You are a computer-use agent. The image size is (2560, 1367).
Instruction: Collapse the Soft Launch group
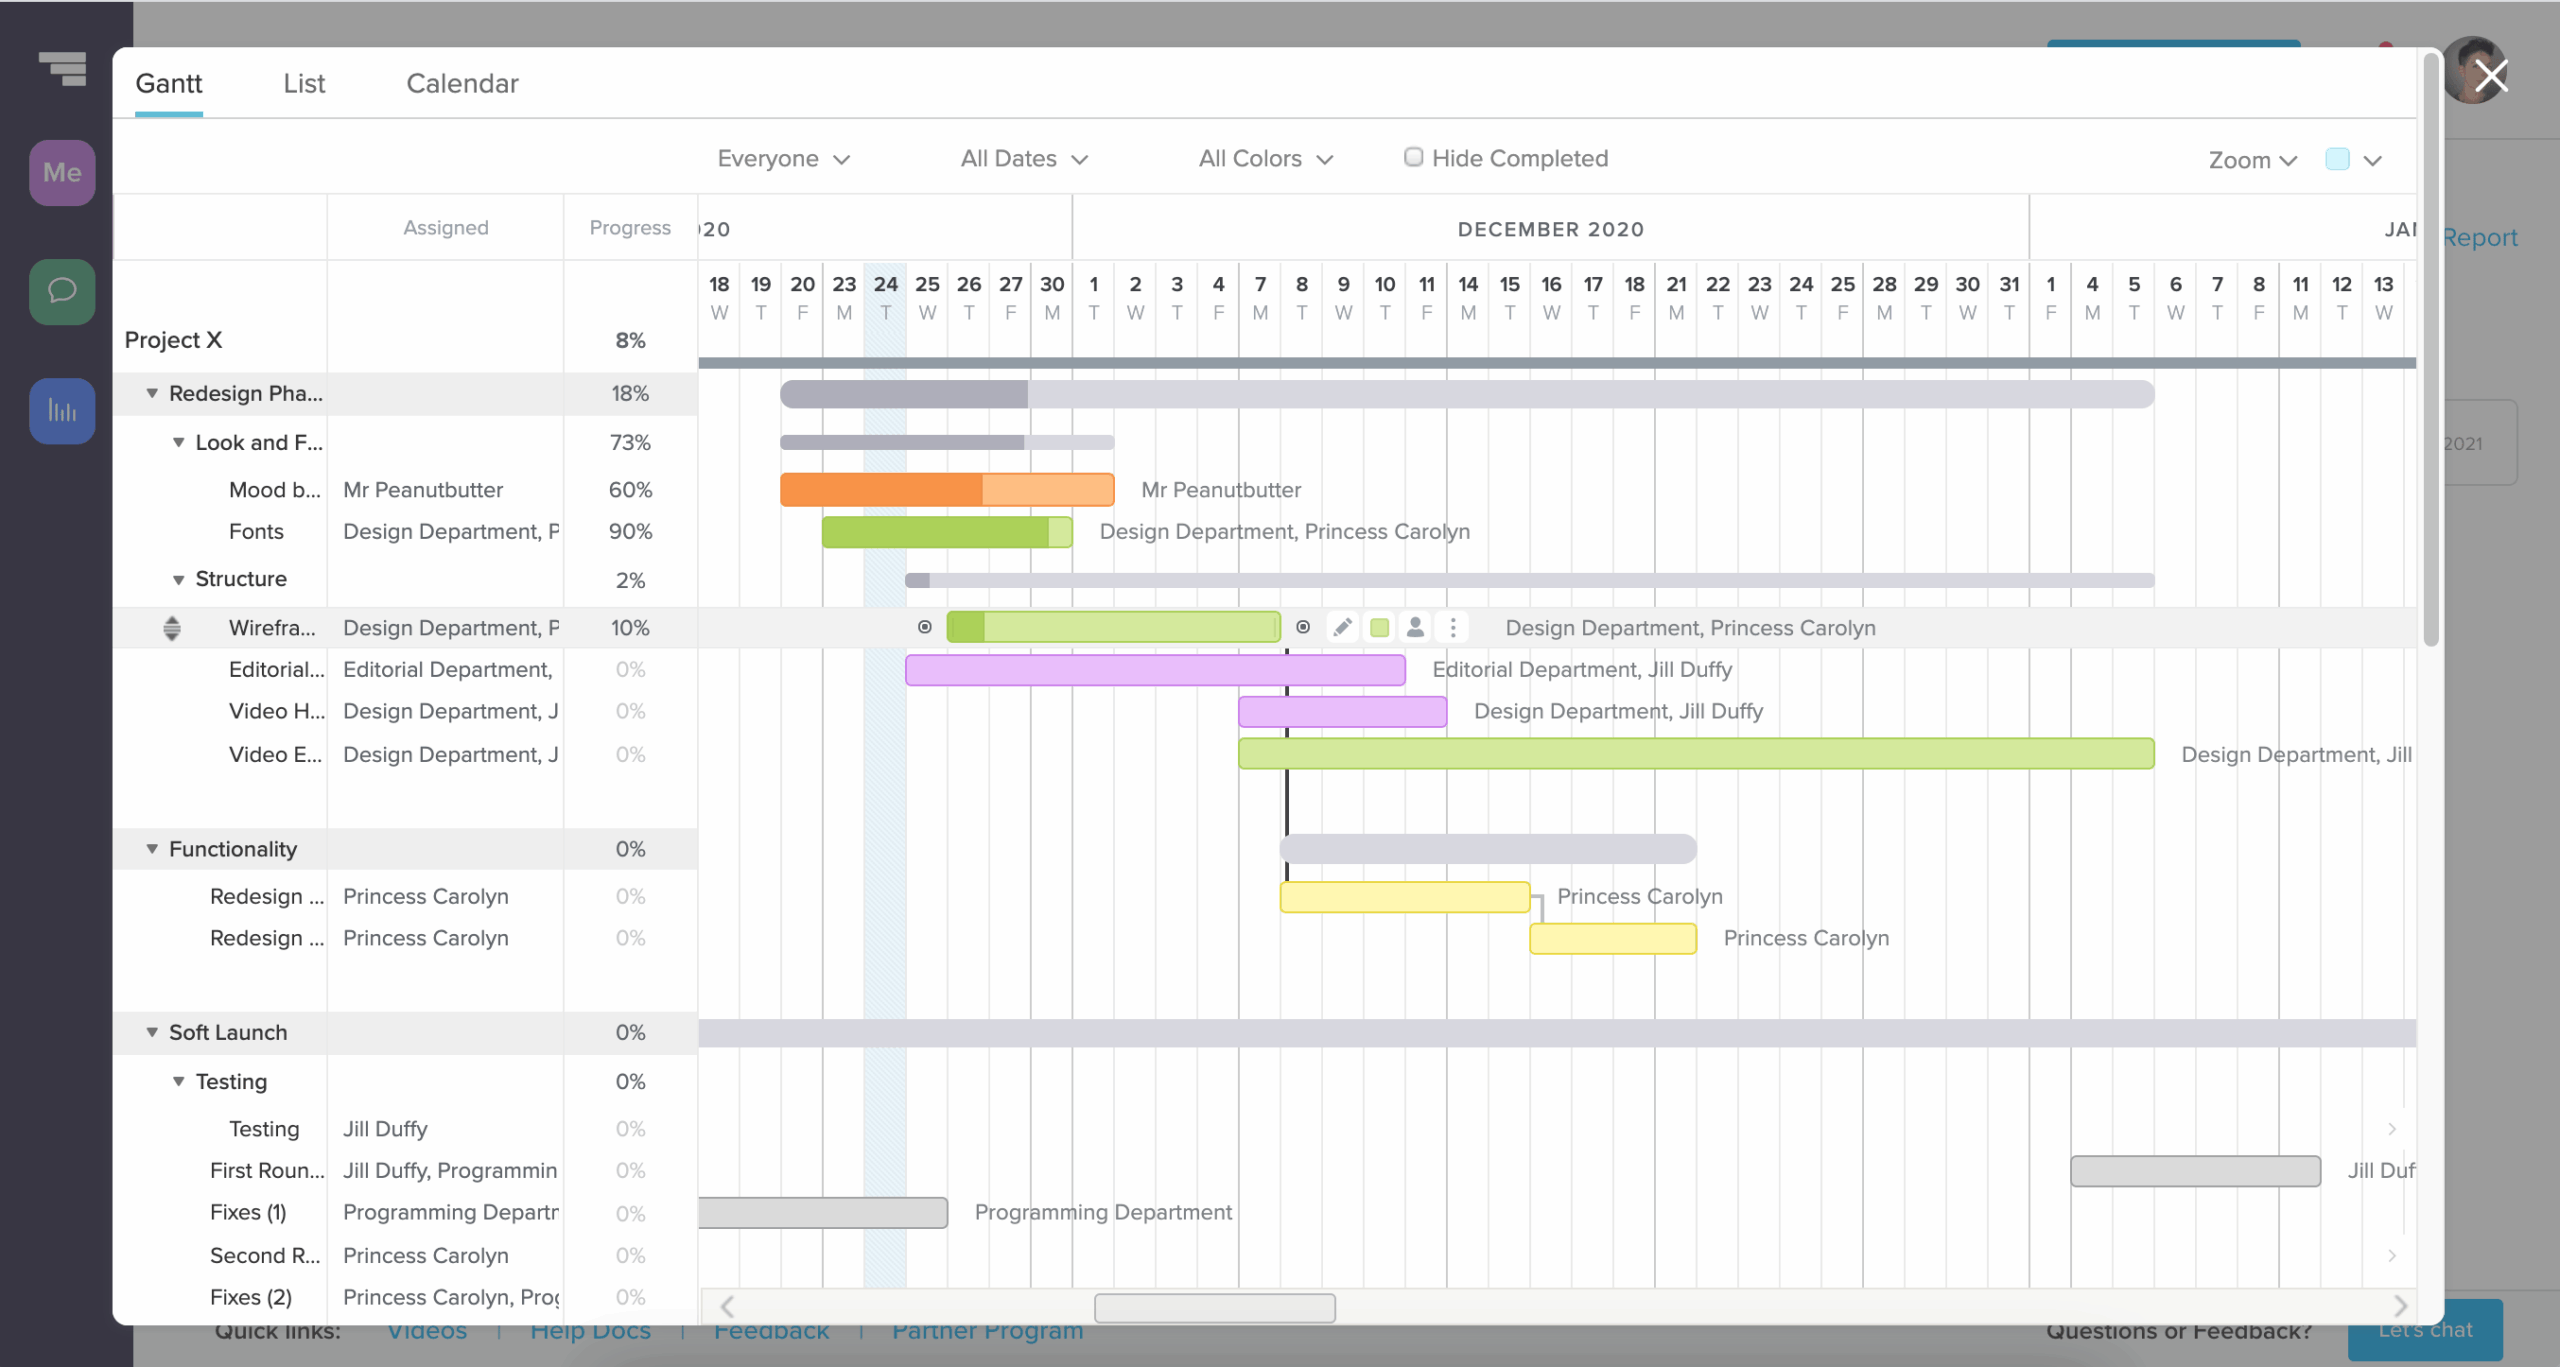(151, 1032)
